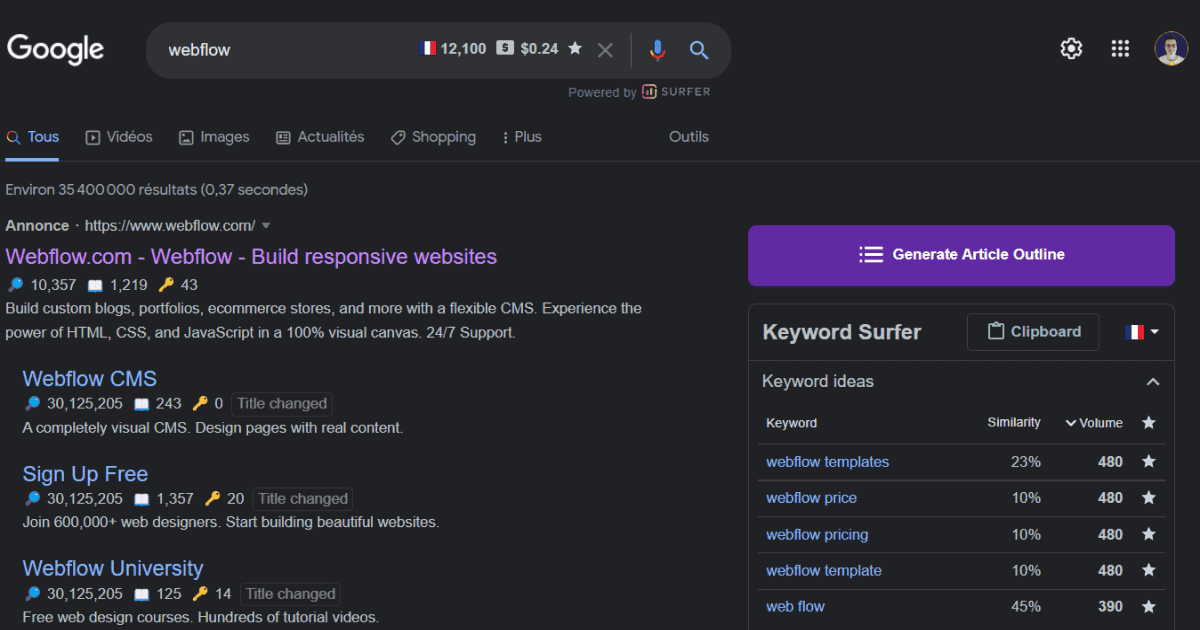This screenshot has height=630, width=1200.
Task: Switch to the Vidéos tab
Action: tap(119, 137)
